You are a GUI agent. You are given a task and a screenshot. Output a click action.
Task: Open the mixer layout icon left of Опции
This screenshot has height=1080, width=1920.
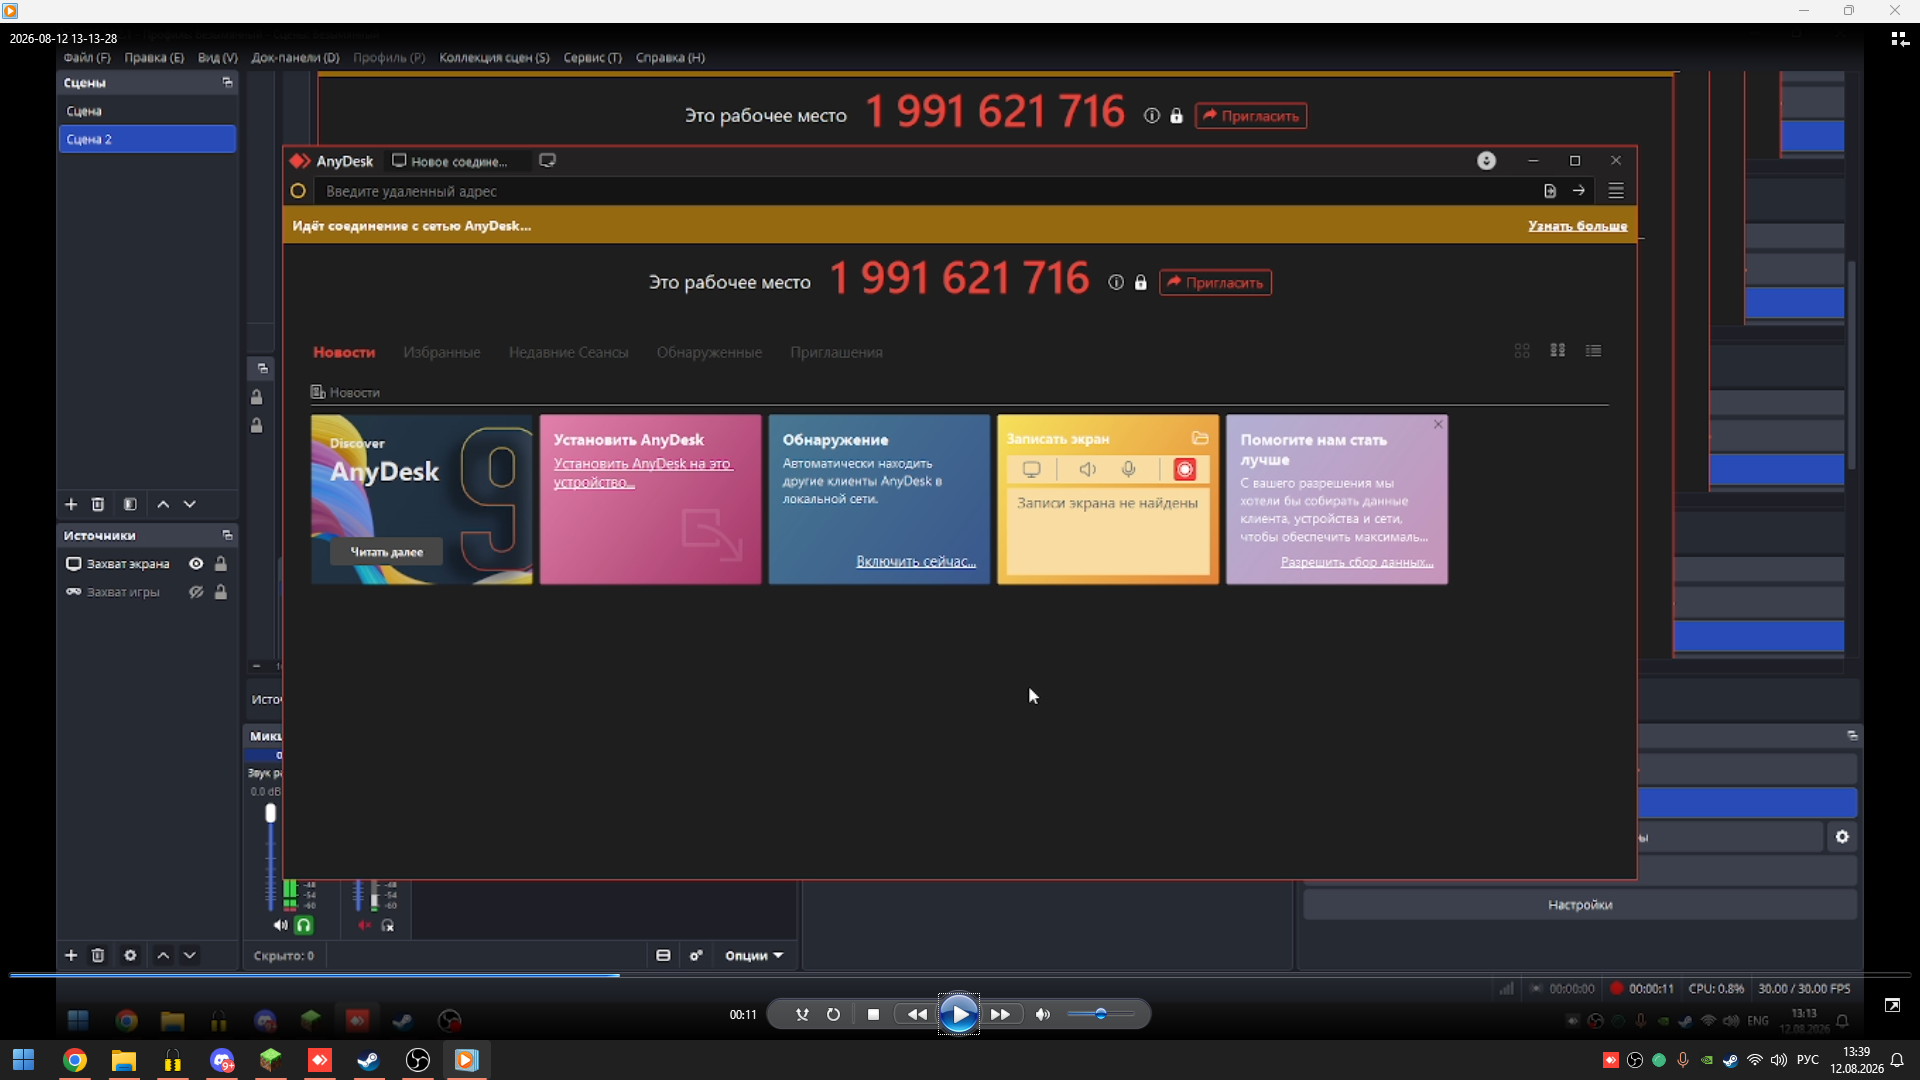point(663,956)
